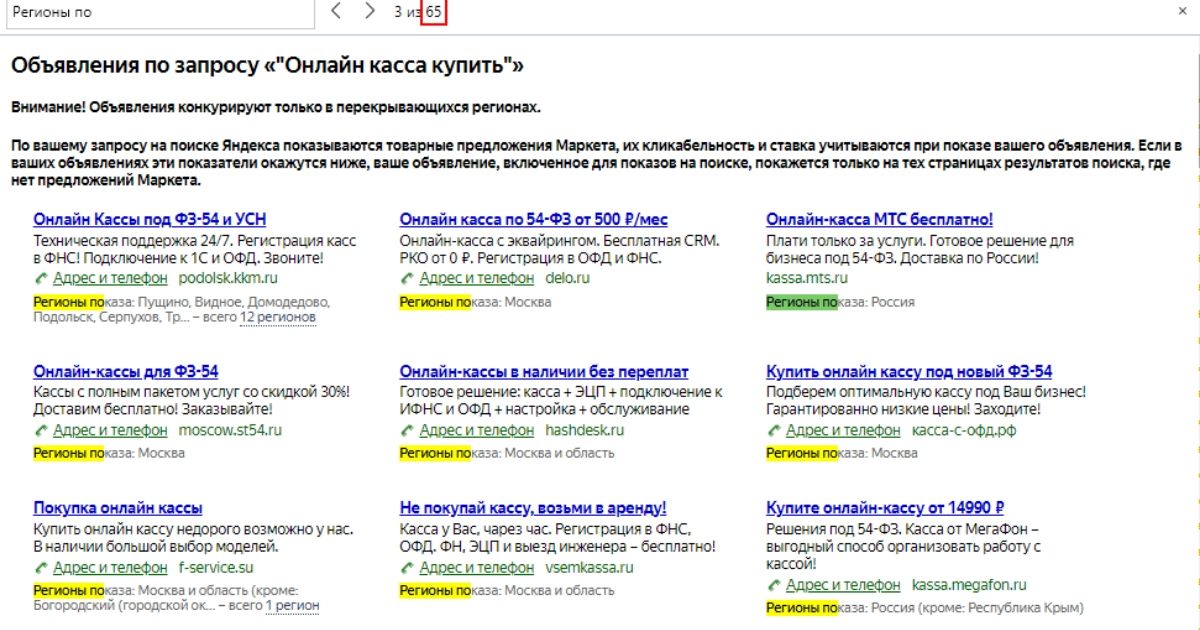The image size is (1200, 630).
Task: Open ad 'Онлайн-кассы для ФЗ-54'
Action: [x=125, y=372]
